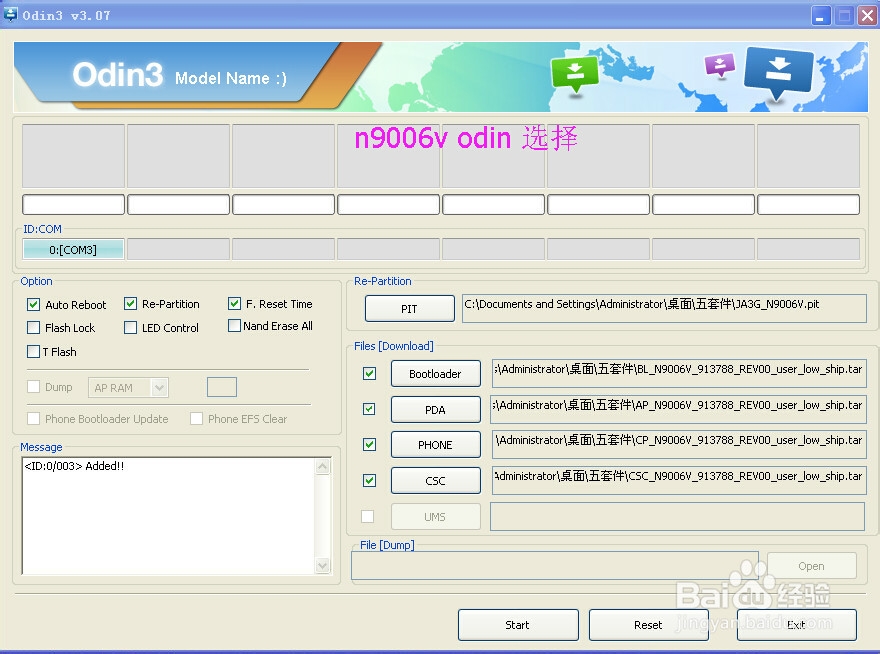This screenshot has height=654, width=880.
Task: Click the purple download banner icon
Action: click(719, 65)
